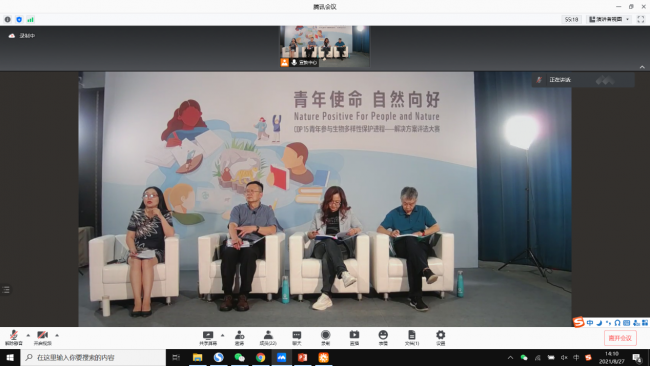Open the members list (22)
The image size is (650, 366).
point(268,337)
